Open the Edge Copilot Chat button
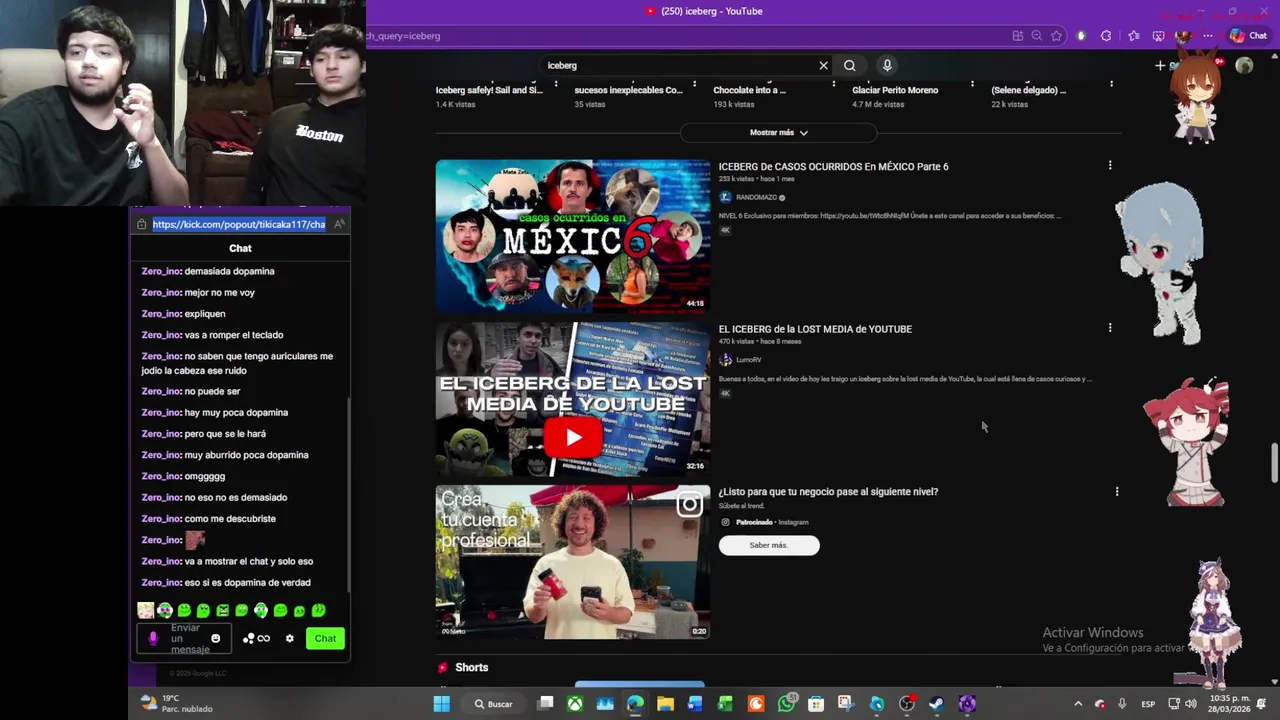Screen dimensions: 1280x720 pyautogui.click(x=1248, y=36)
